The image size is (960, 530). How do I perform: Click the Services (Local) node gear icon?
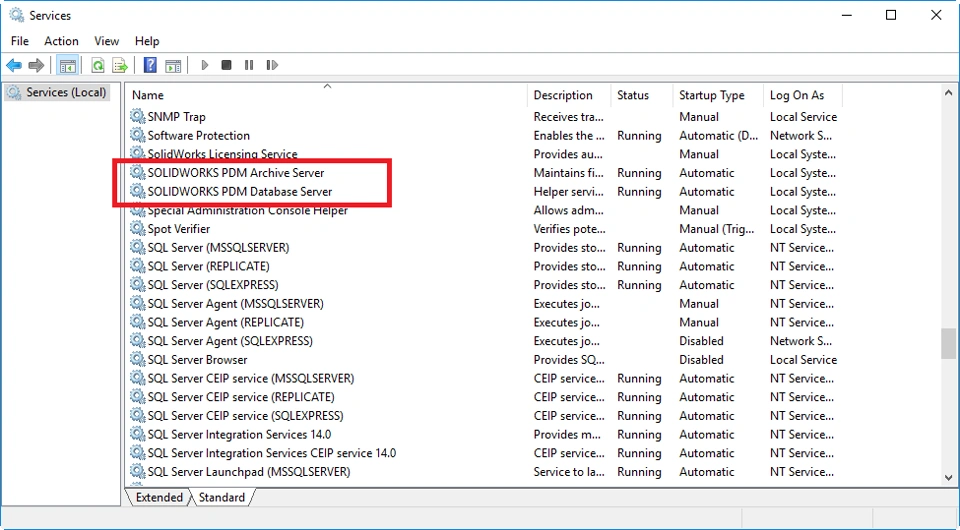(13, 92)
